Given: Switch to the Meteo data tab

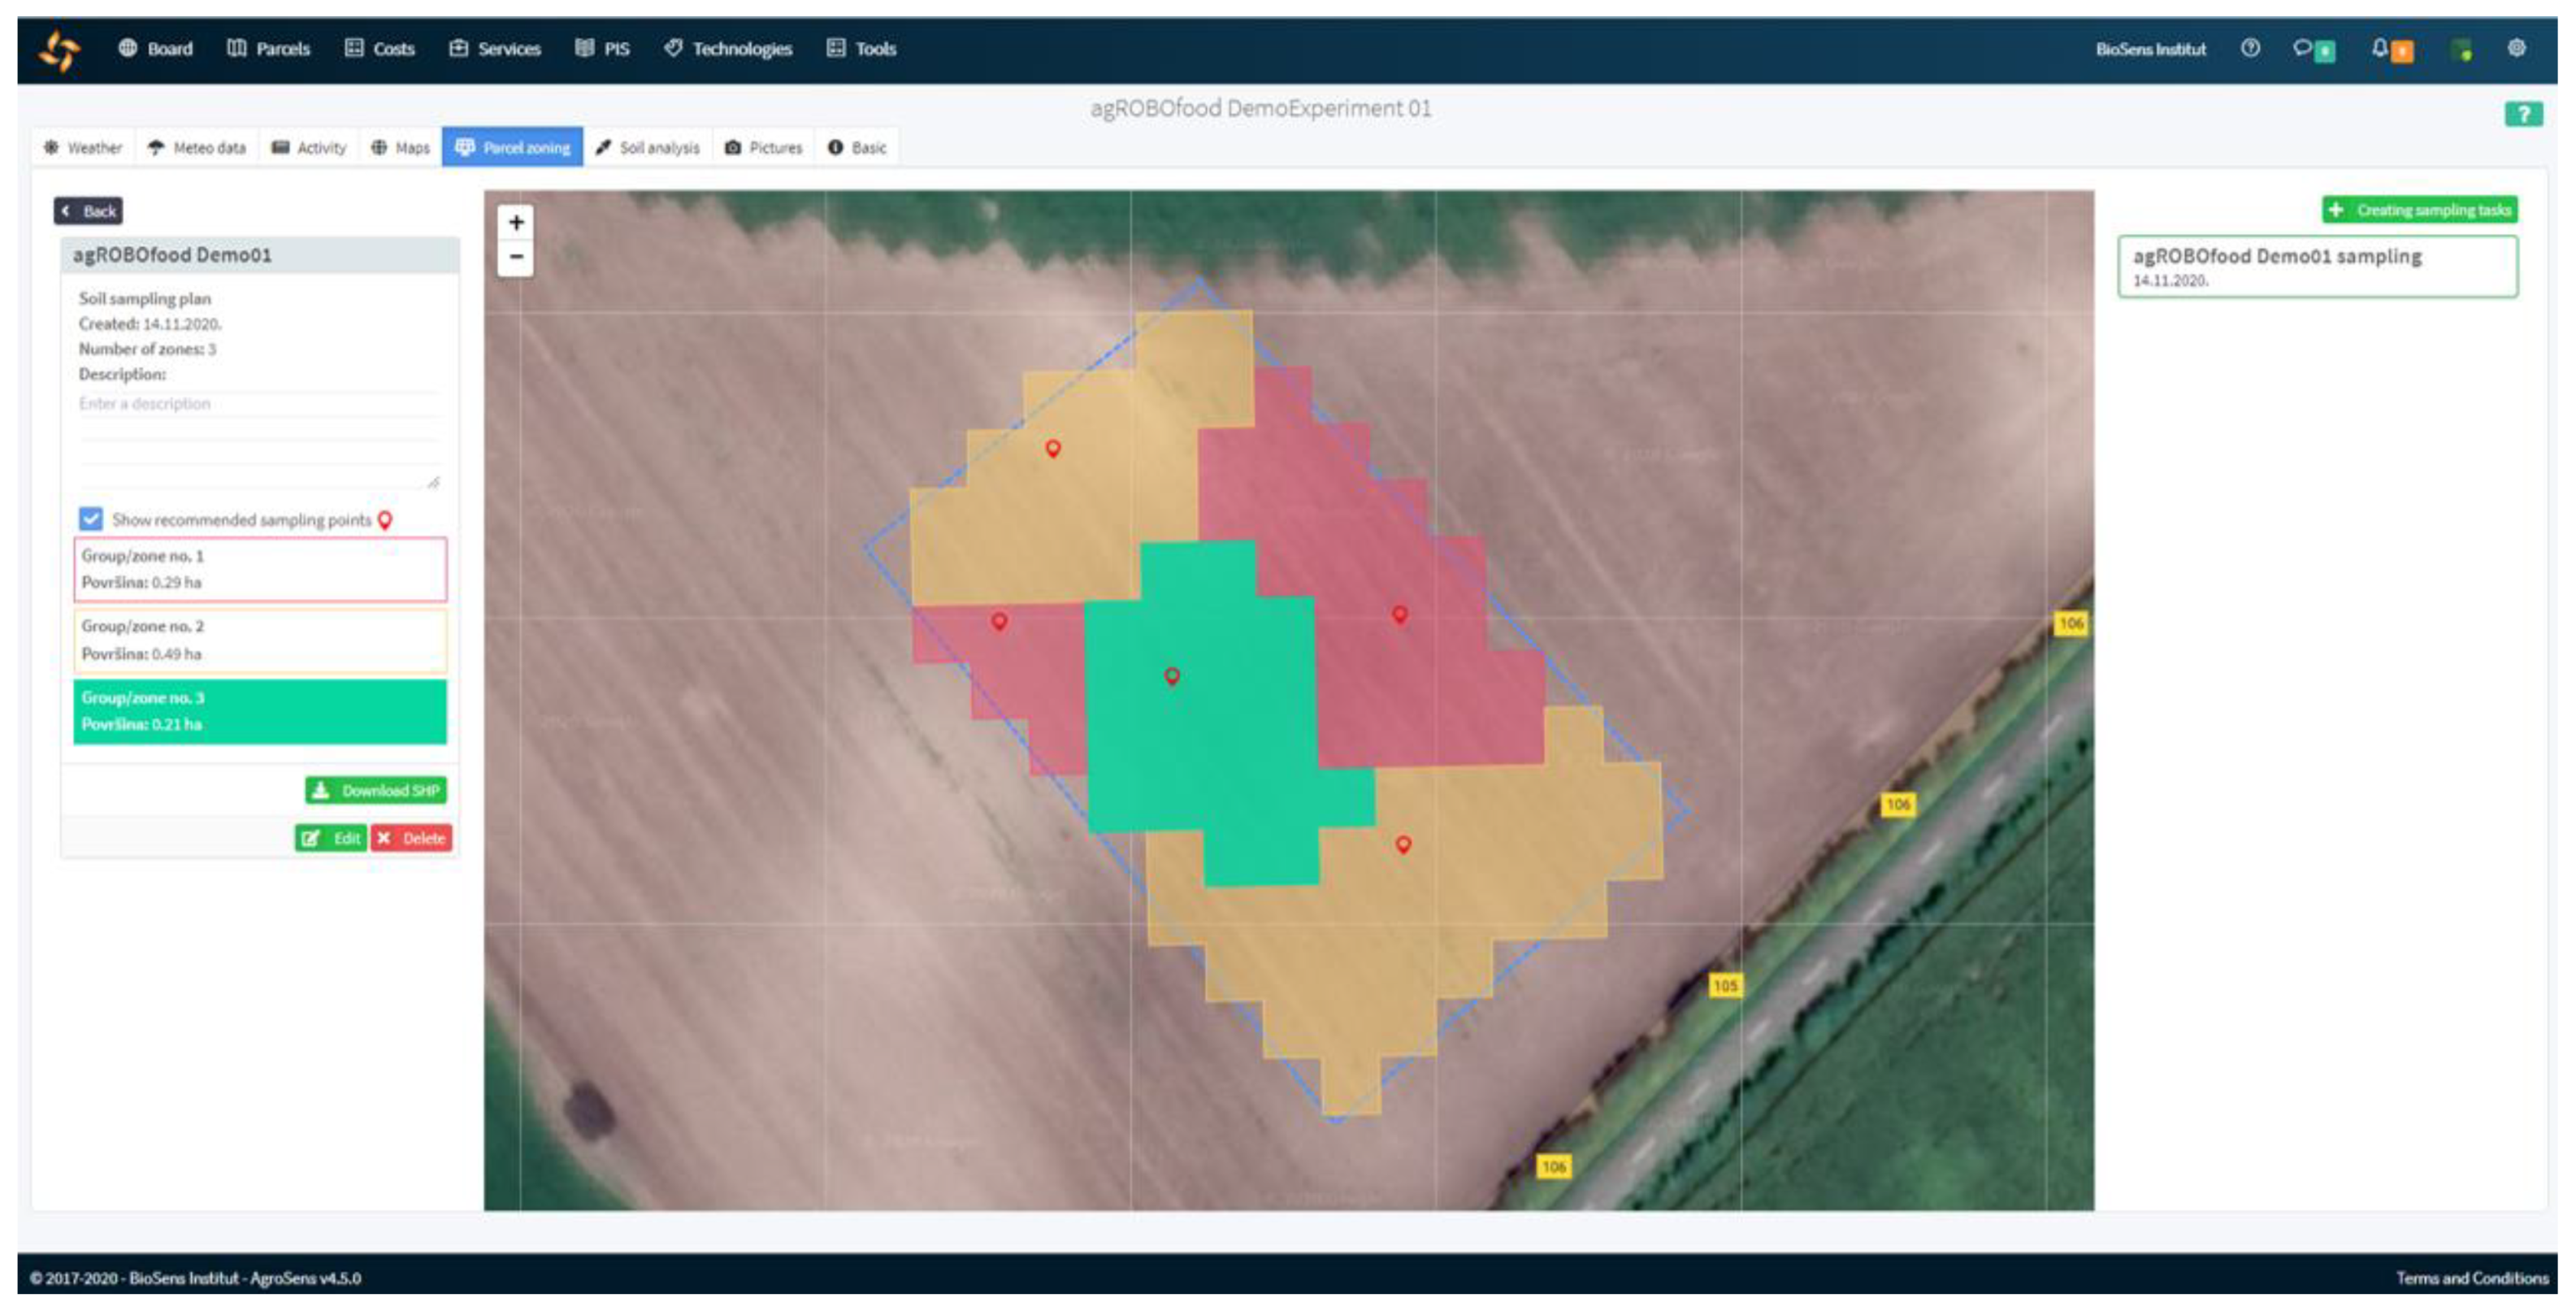Looking at the screenshot, I should point(197,147).
